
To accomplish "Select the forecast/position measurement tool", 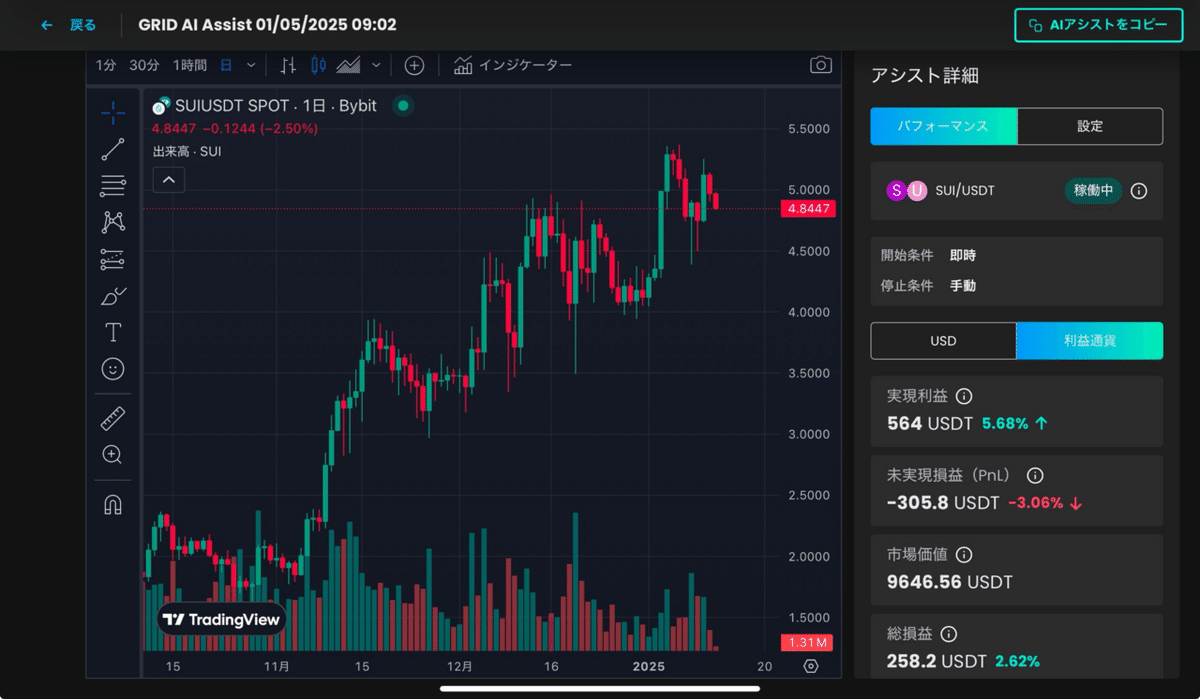I will tap(113, 259).
